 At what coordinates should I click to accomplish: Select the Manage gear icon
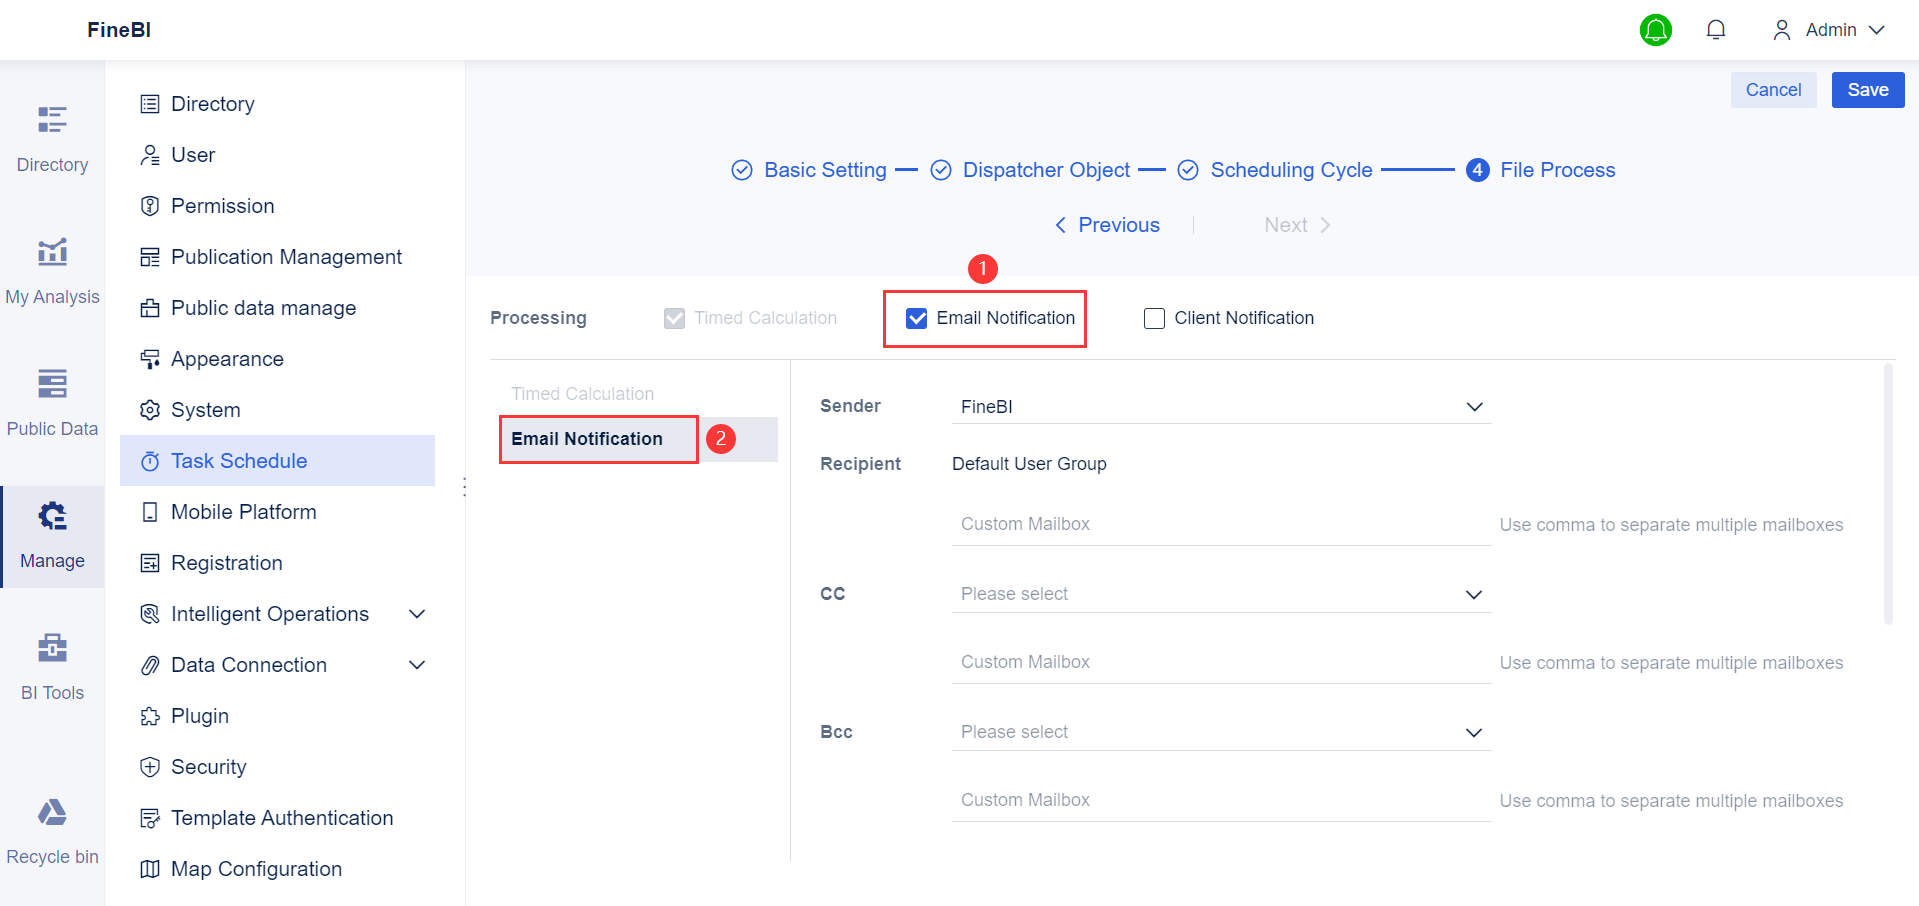click(x=52, y=516)
